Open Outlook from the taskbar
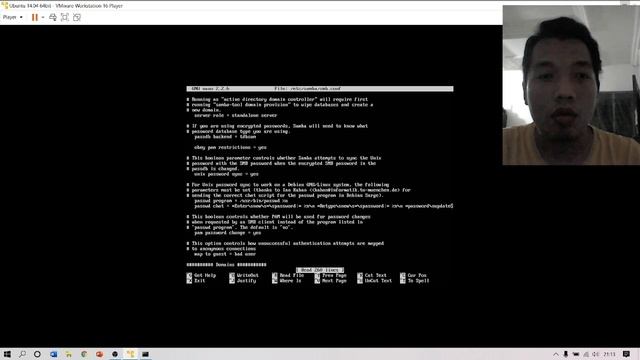This screenshot has height=360, width=640. [53, 354]
